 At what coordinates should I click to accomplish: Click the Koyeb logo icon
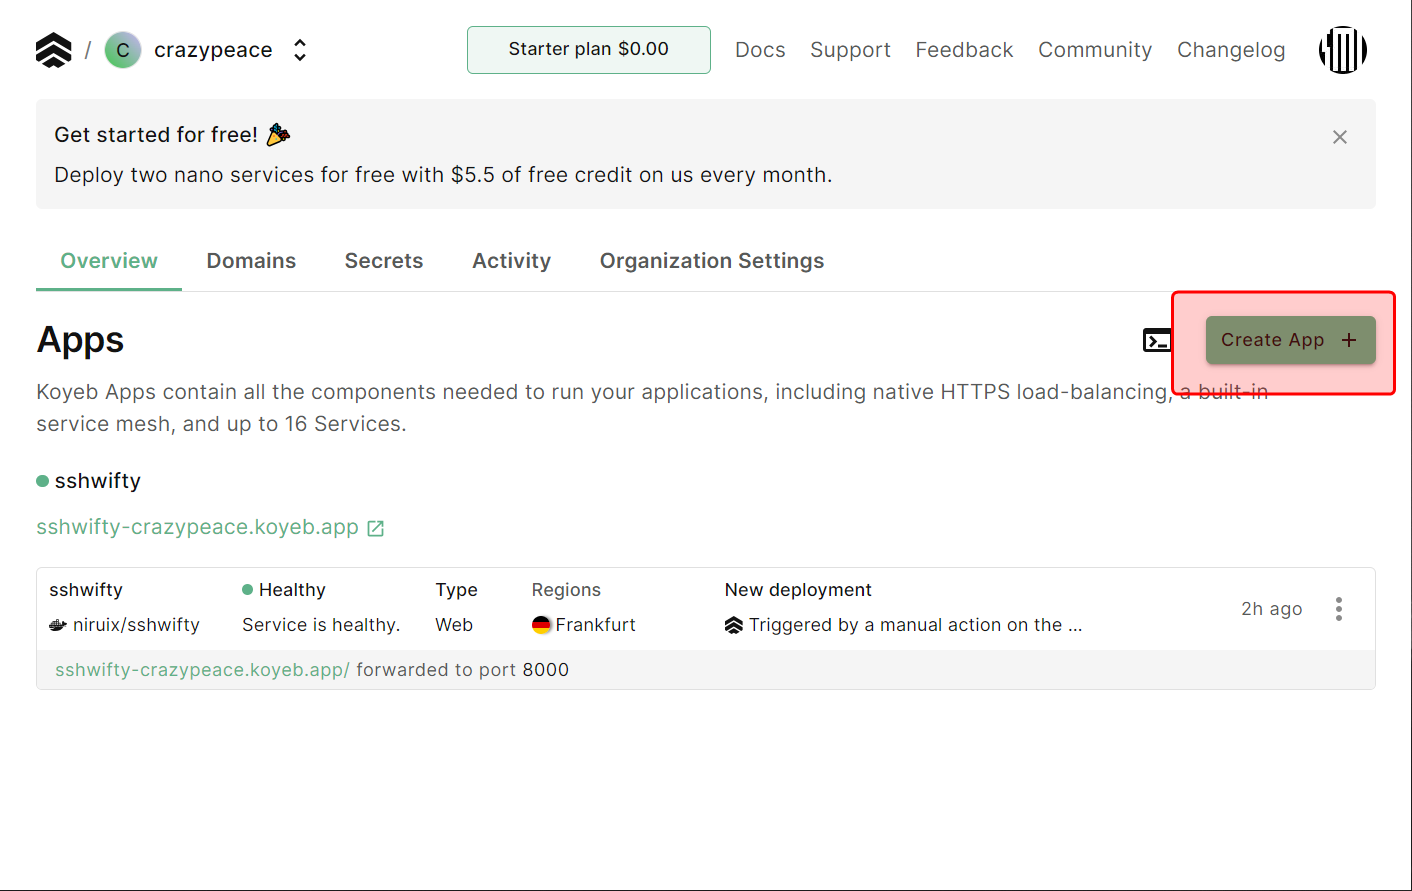(x=54, y=50)
